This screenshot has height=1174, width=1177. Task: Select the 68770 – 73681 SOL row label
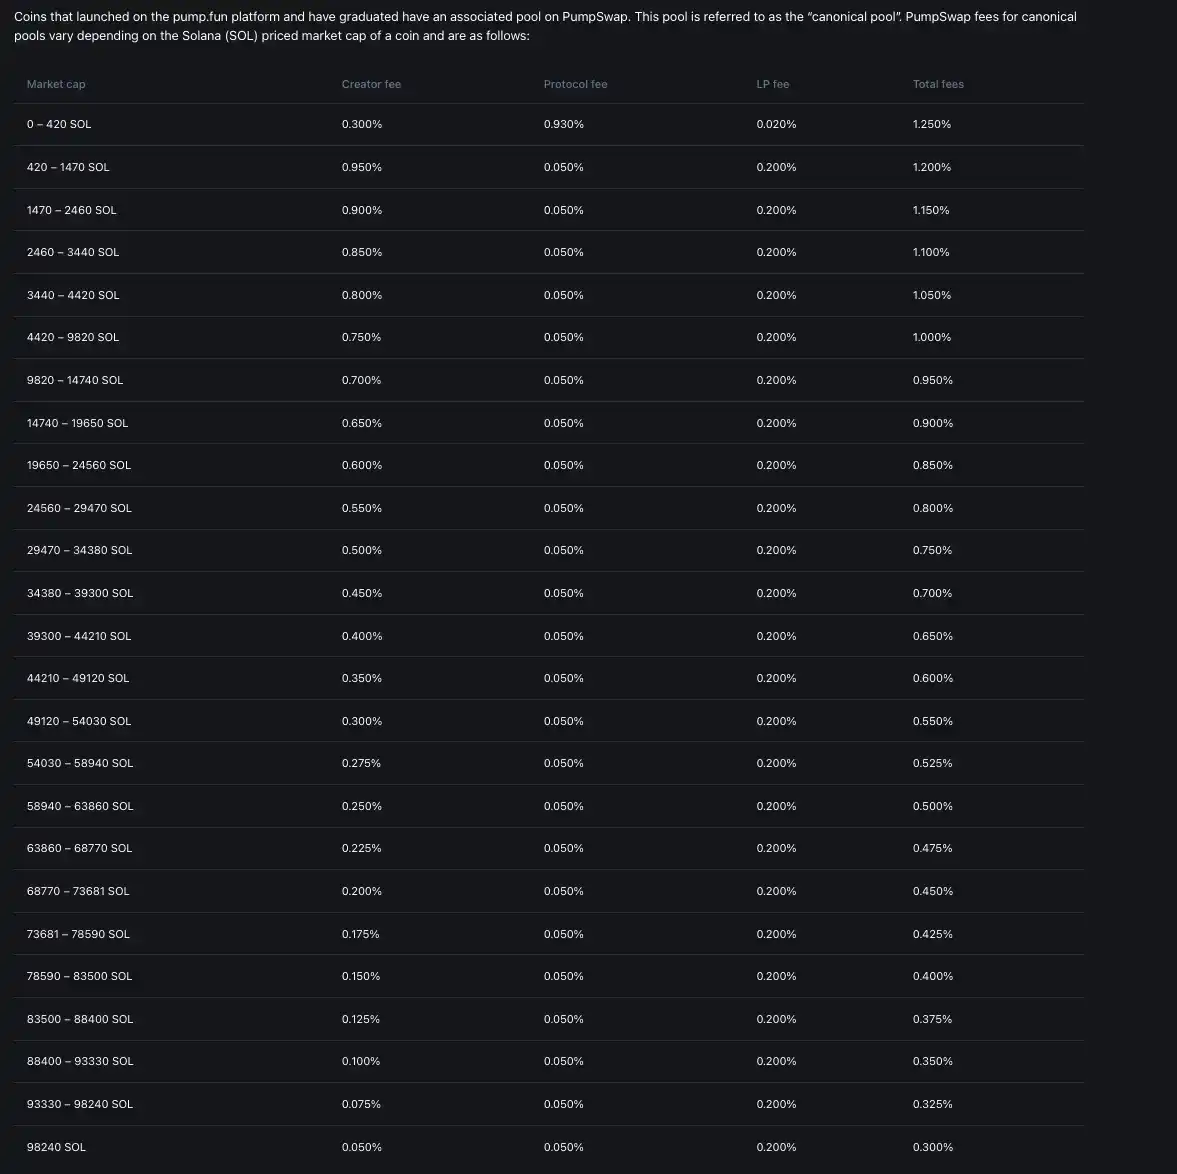point(78,891)
